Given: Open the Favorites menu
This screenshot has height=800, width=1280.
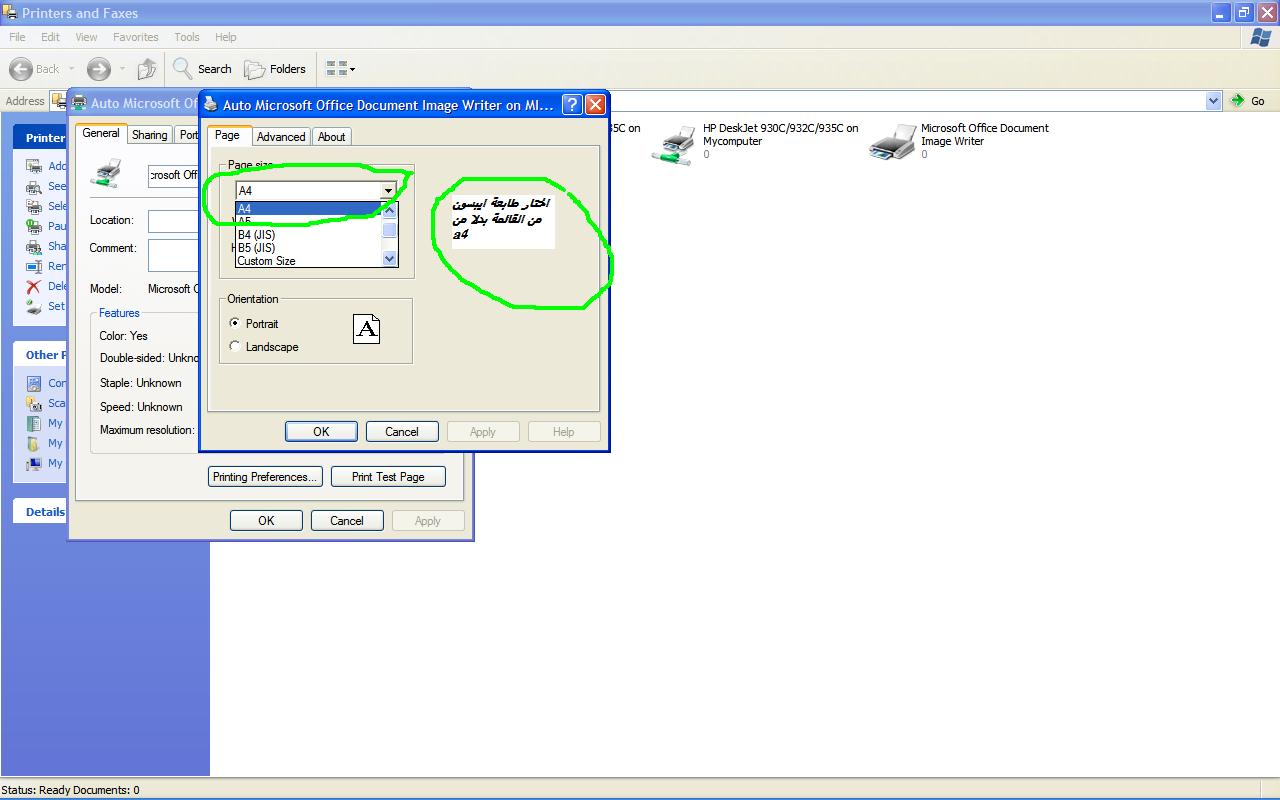Looking at the screenshot, I should [135, 37].
